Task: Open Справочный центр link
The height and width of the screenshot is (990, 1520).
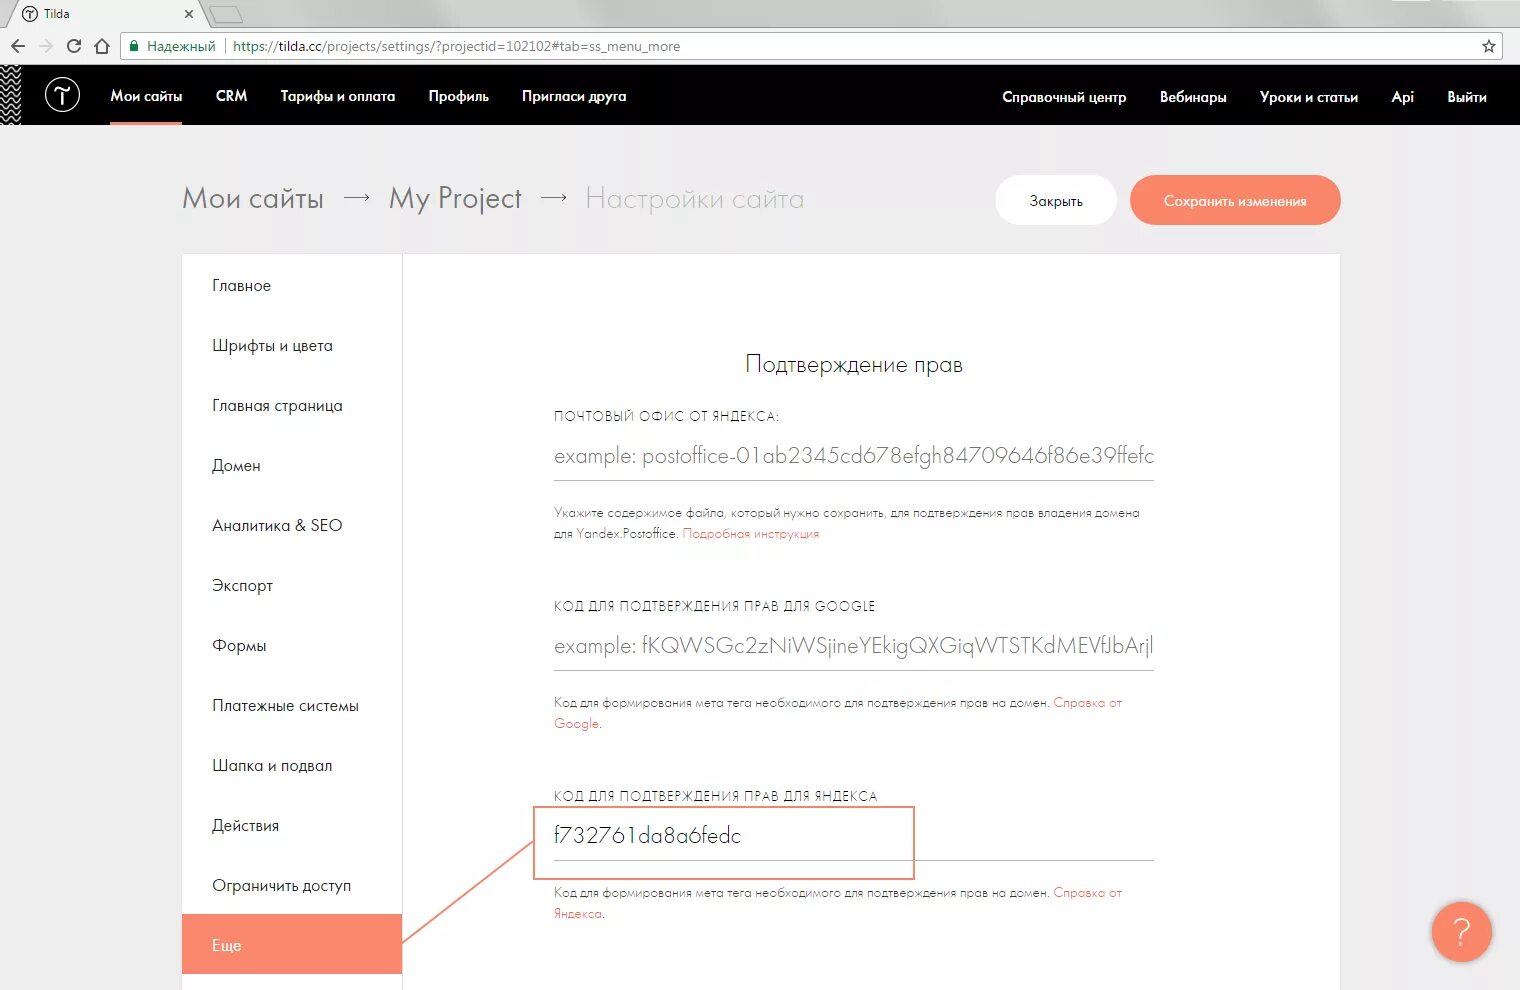Action: (1064, 97)
